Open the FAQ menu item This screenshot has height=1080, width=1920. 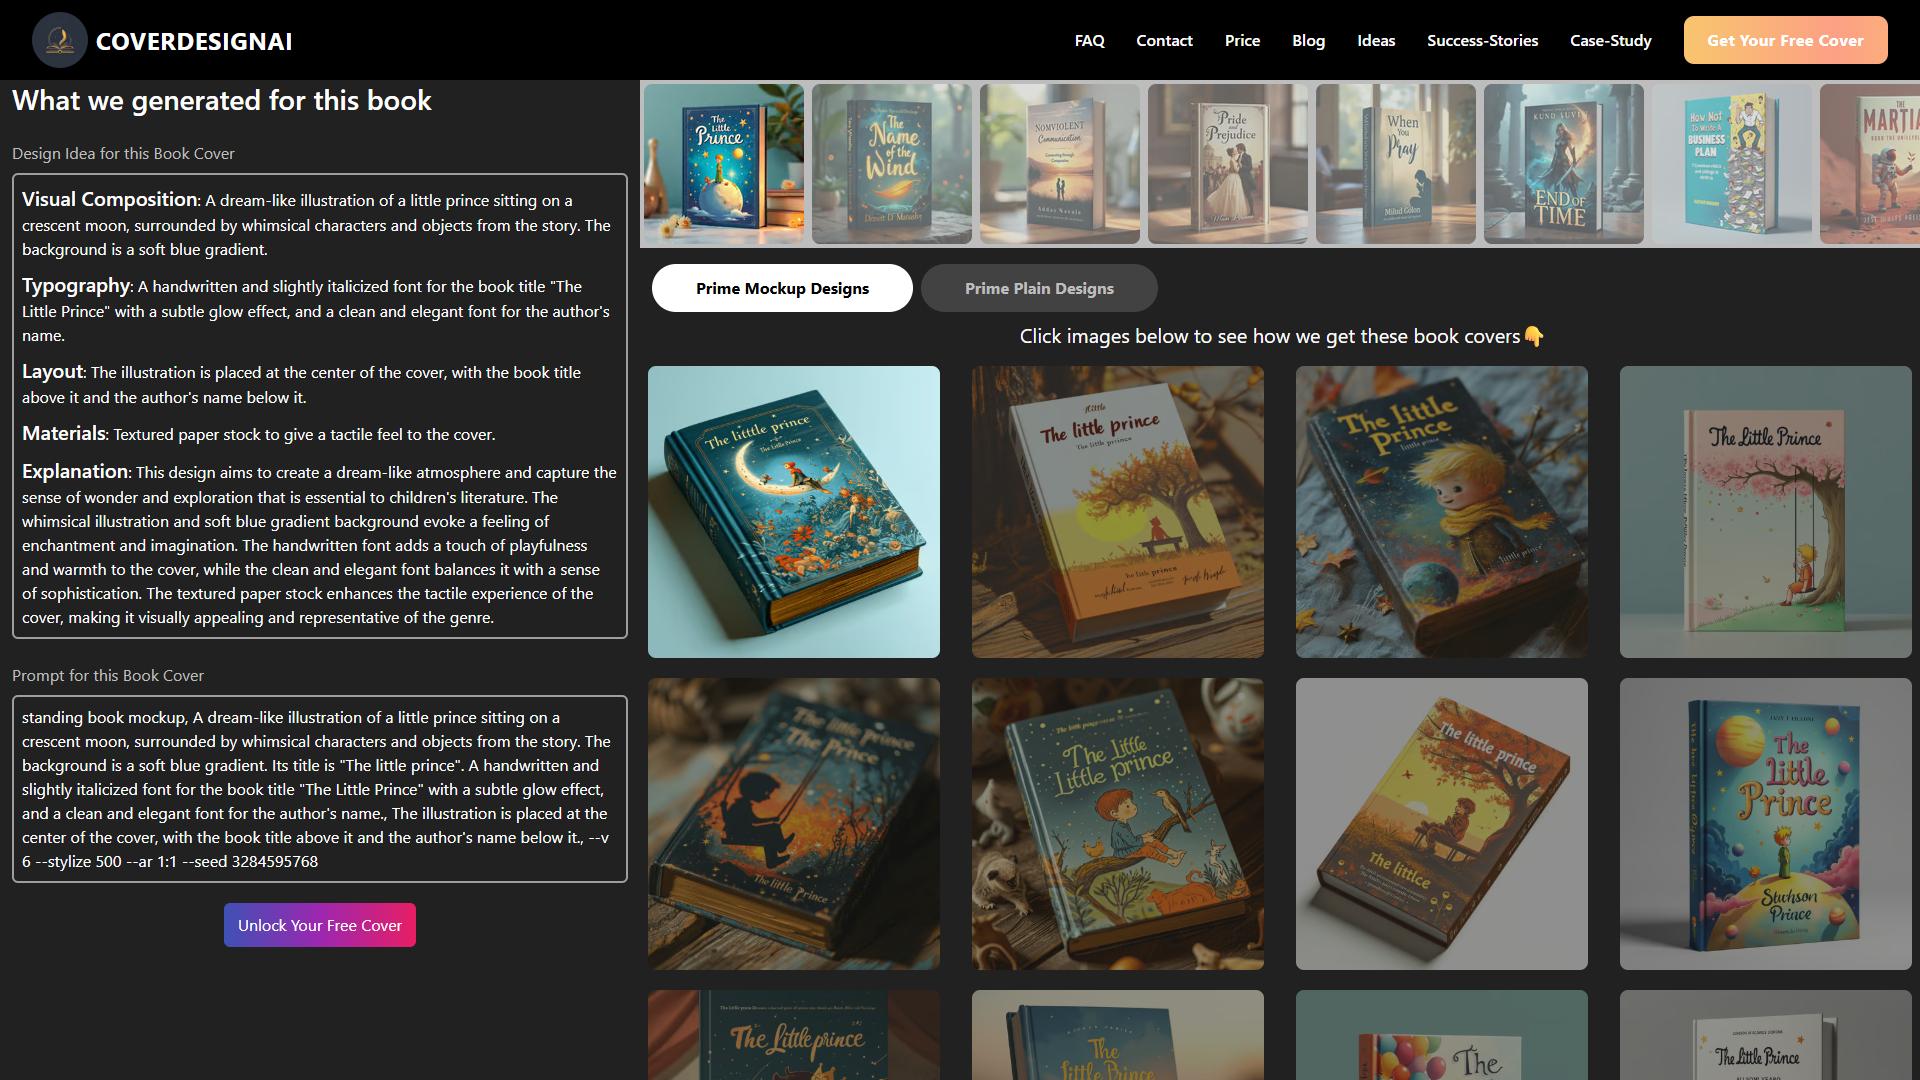(x=1090, y=40)
